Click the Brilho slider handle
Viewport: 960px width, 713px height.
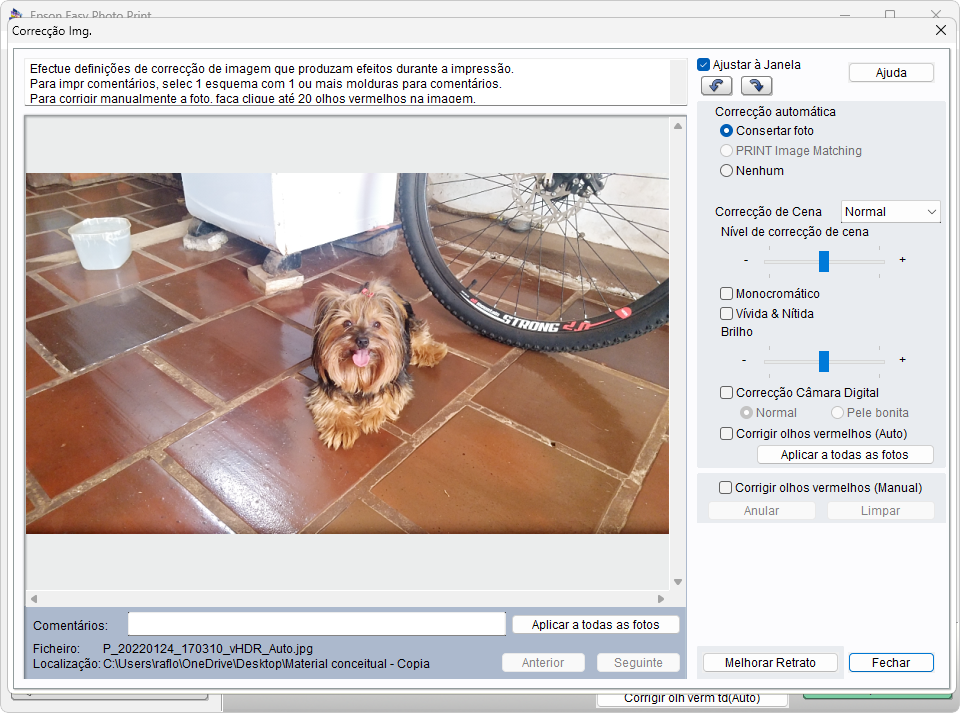pyautogui.click(x=823, y=361)
